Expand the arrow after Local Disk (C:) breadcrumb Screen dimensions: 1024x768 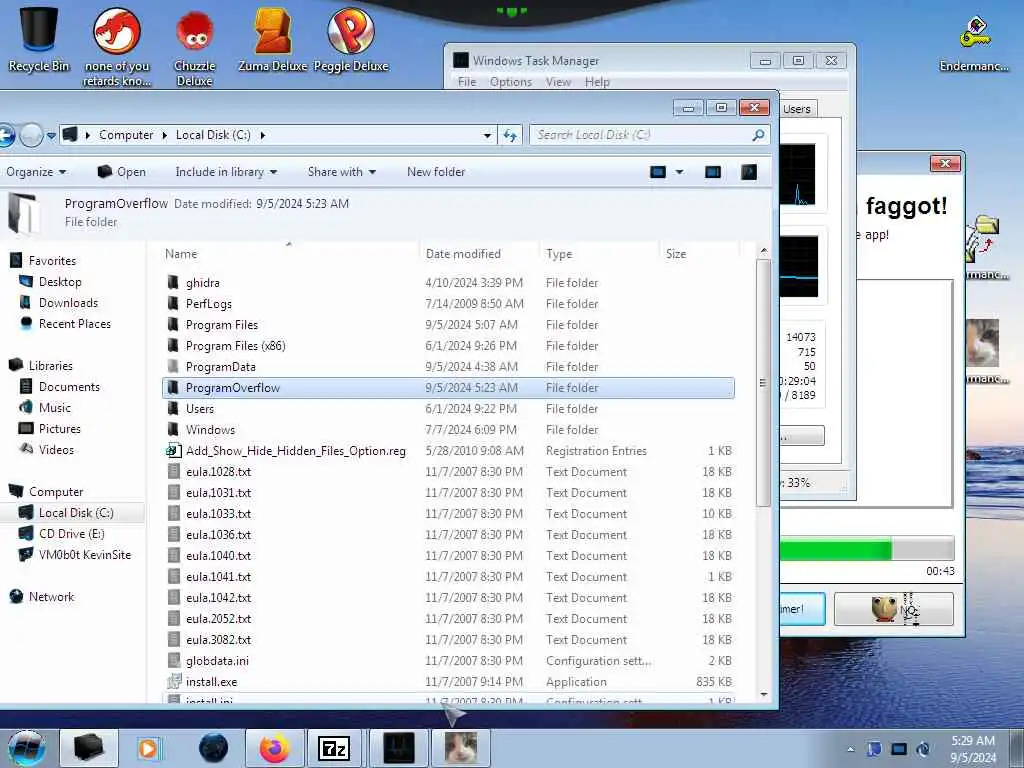click(263, 135)
